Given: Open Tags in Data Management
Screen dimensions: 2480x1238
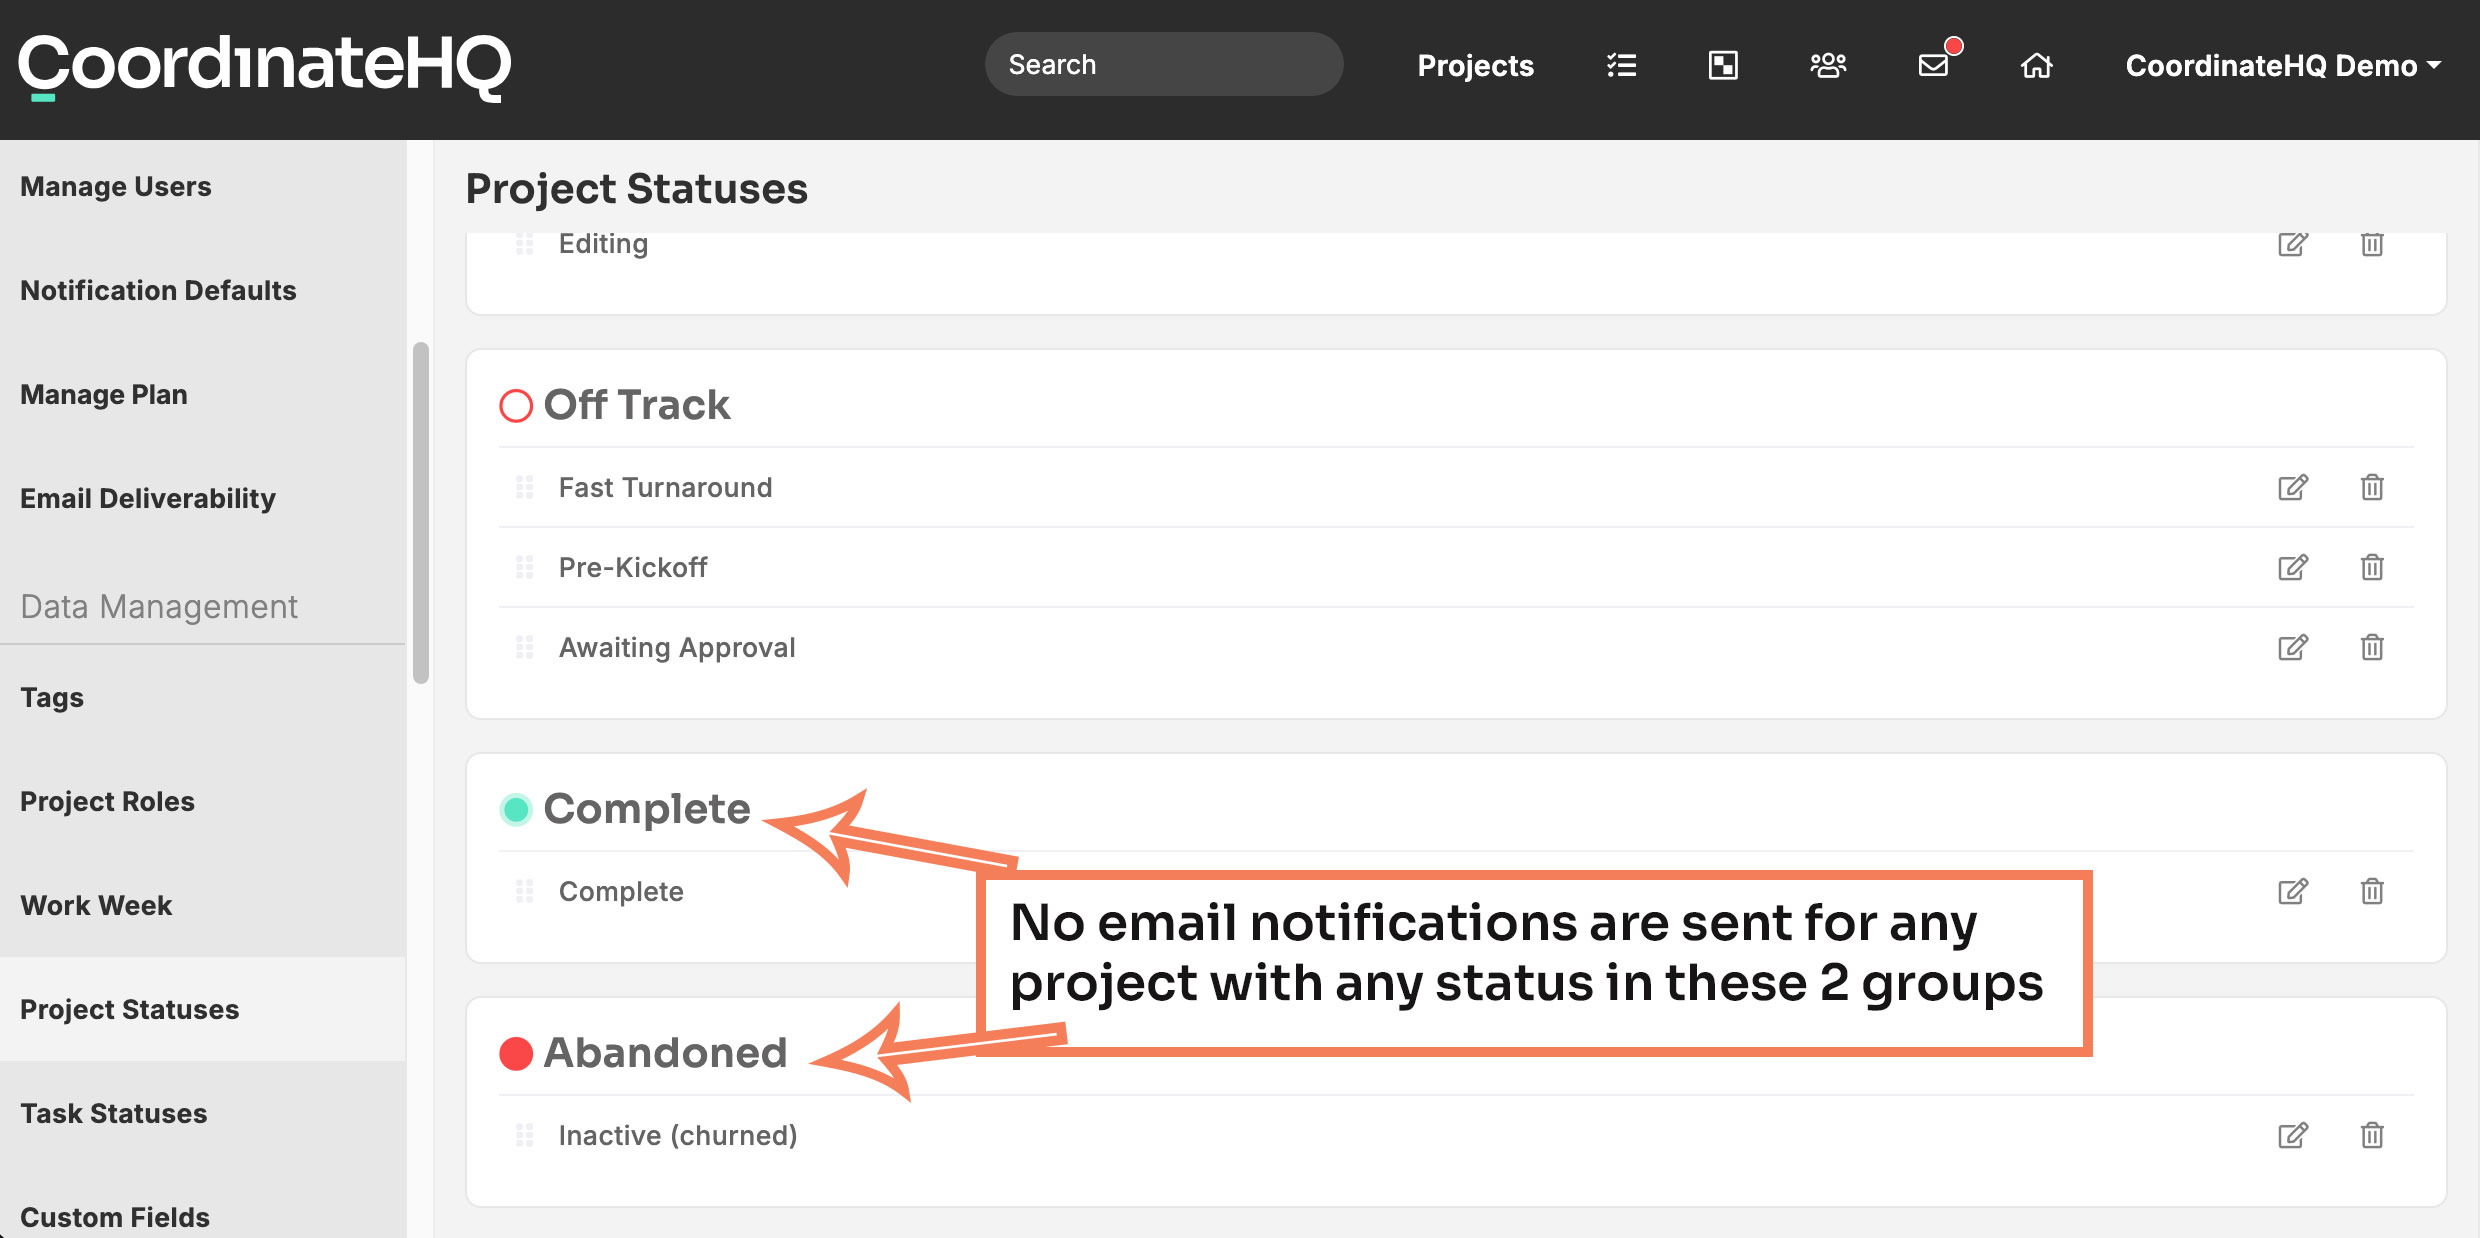Looking at the screenshot, I should click(52, 697).
